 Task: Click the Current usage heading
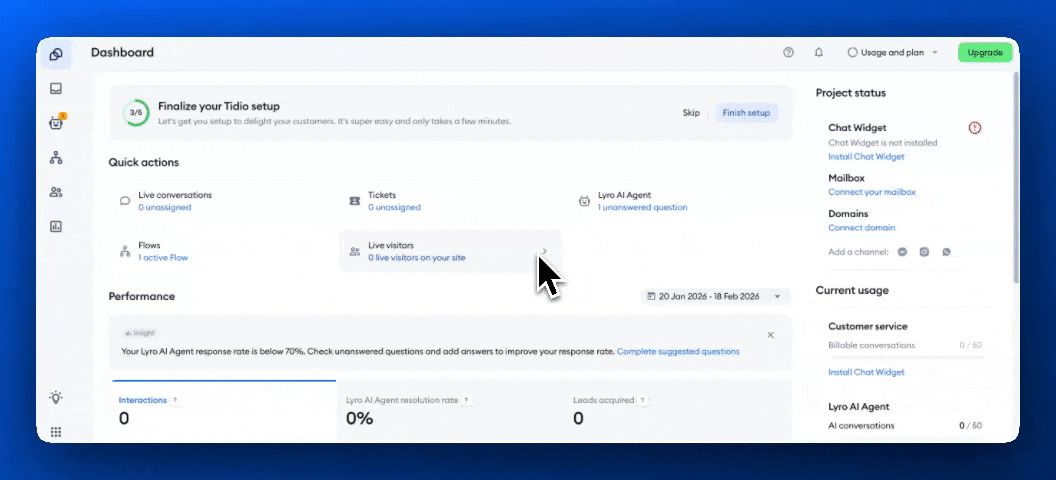point(852,290)
